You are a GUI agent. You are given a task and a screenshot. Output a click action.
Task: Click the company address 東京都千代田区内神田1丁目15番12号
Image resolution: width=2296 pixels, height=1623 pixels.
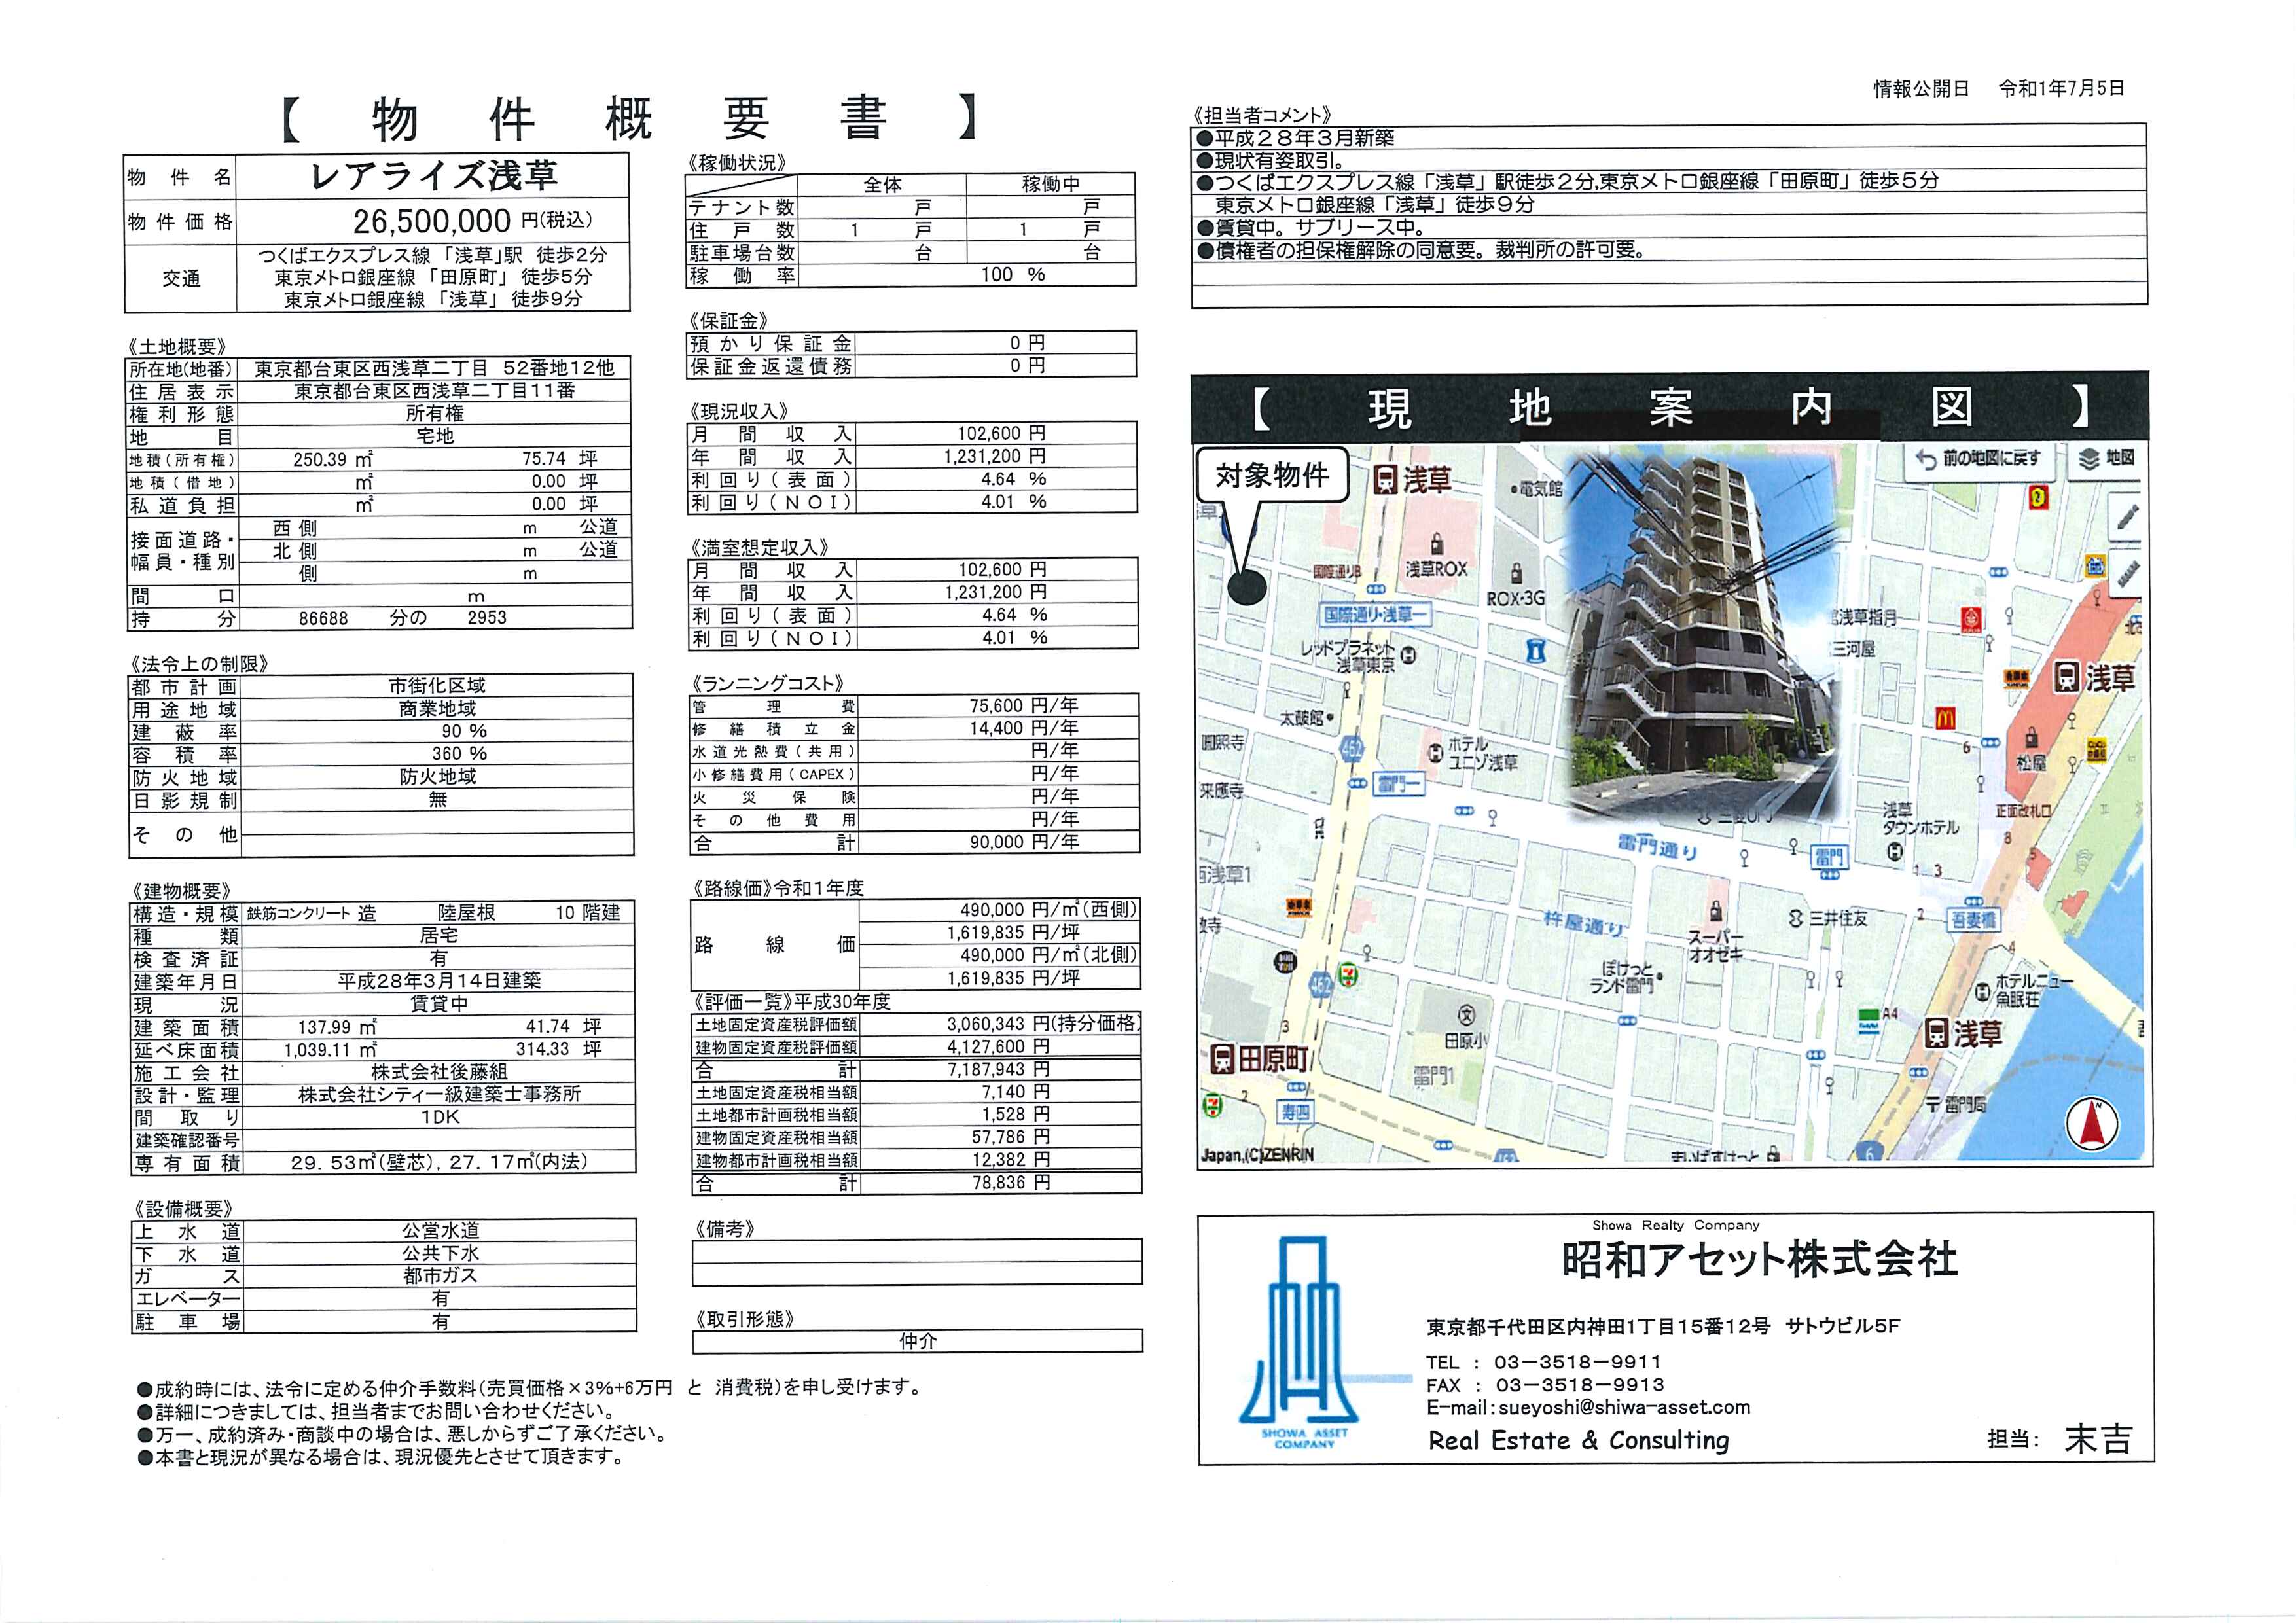(x=1597, y=1326)
